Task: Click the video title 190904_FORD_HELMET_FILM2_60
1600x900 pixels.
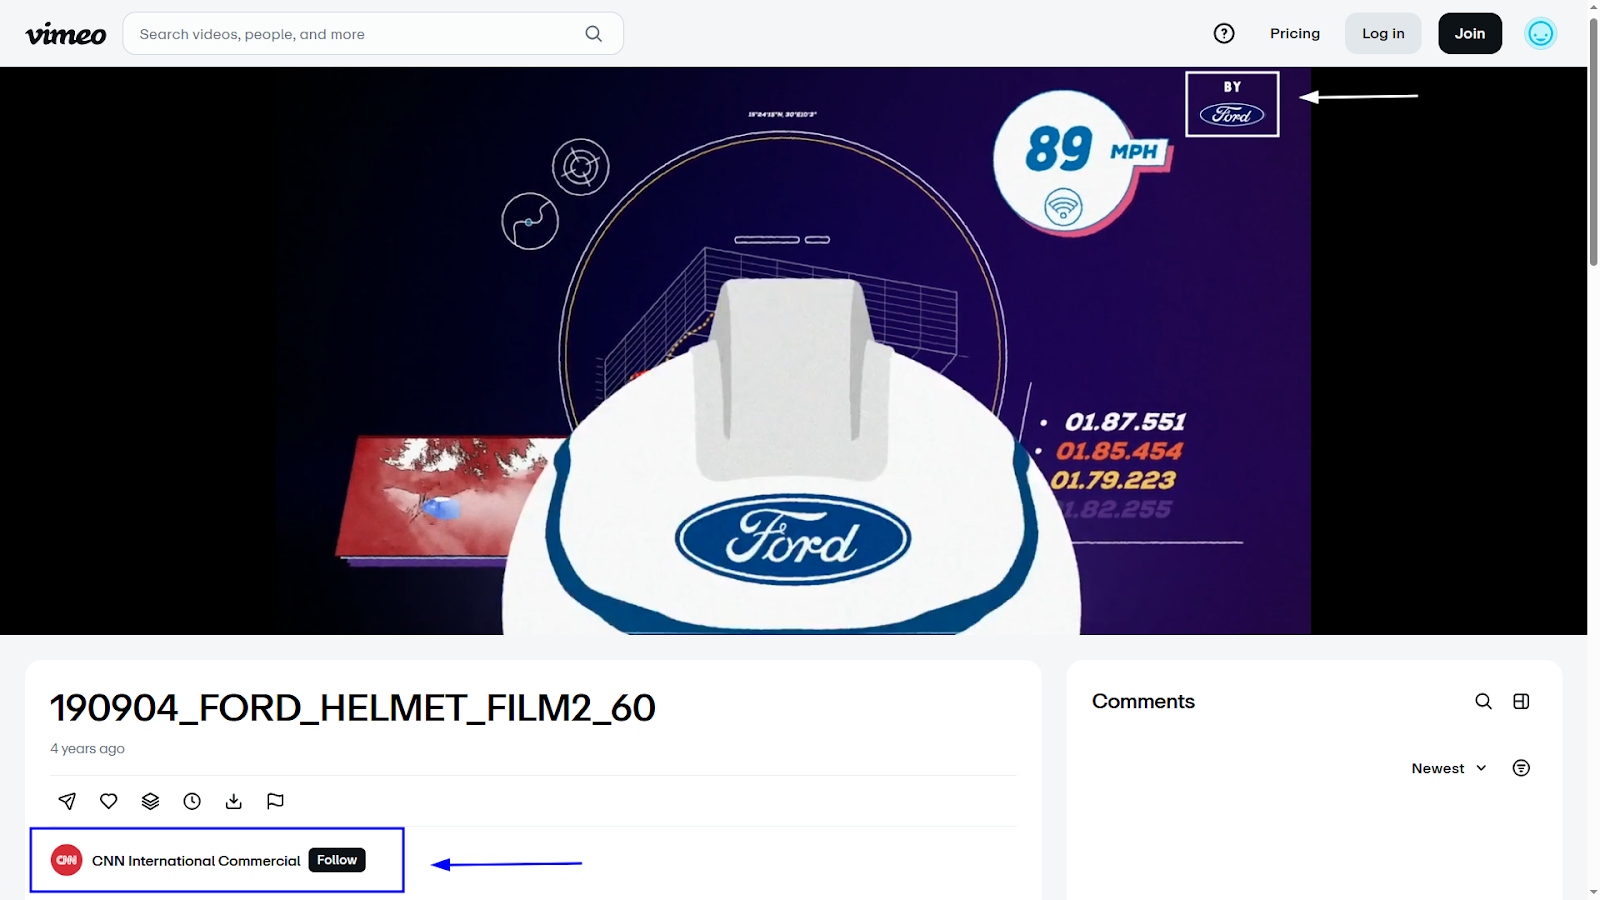Action: pos(353,708)
